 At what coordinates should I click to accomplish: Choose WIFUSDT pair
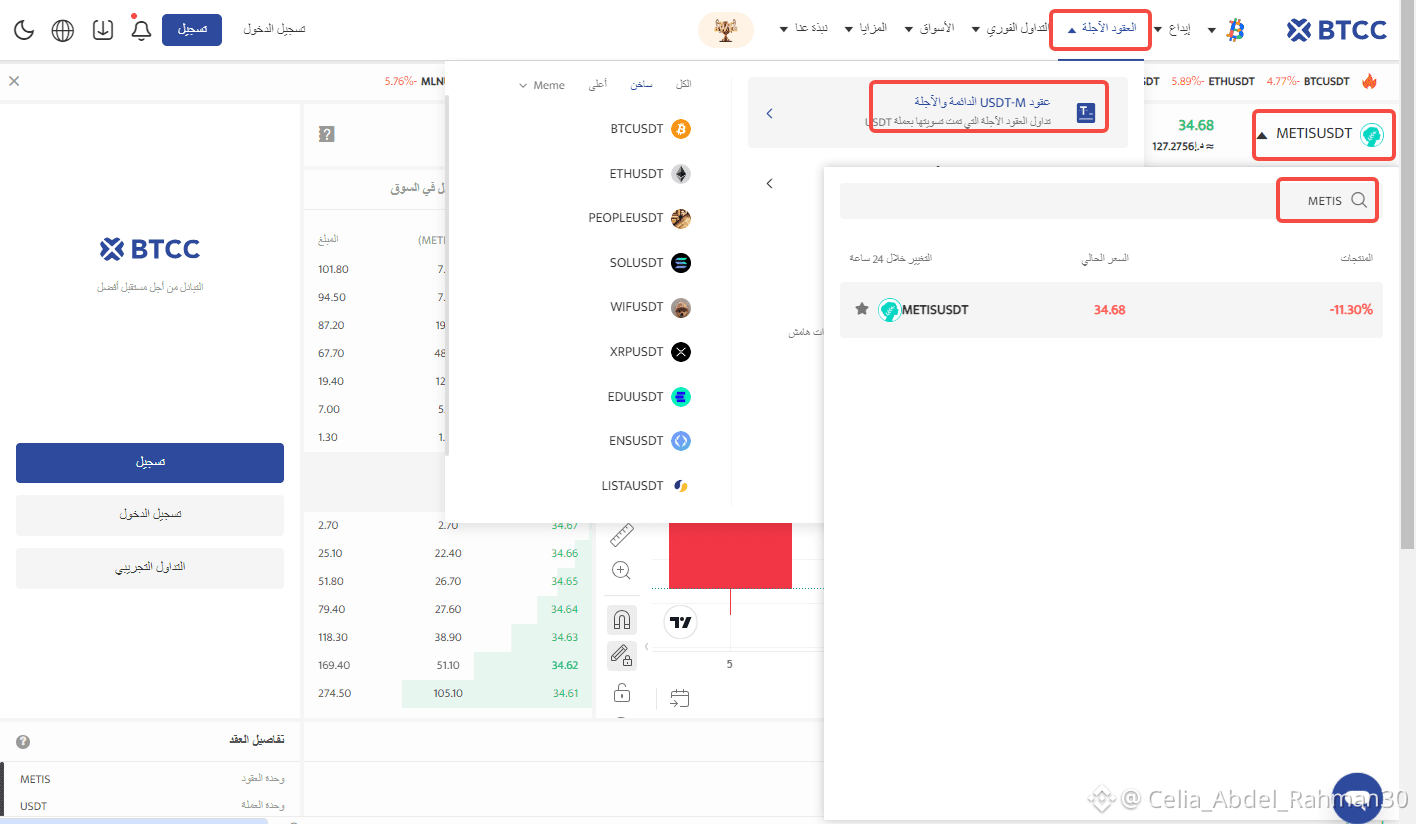pyautogui.click(x=650, y=307)
